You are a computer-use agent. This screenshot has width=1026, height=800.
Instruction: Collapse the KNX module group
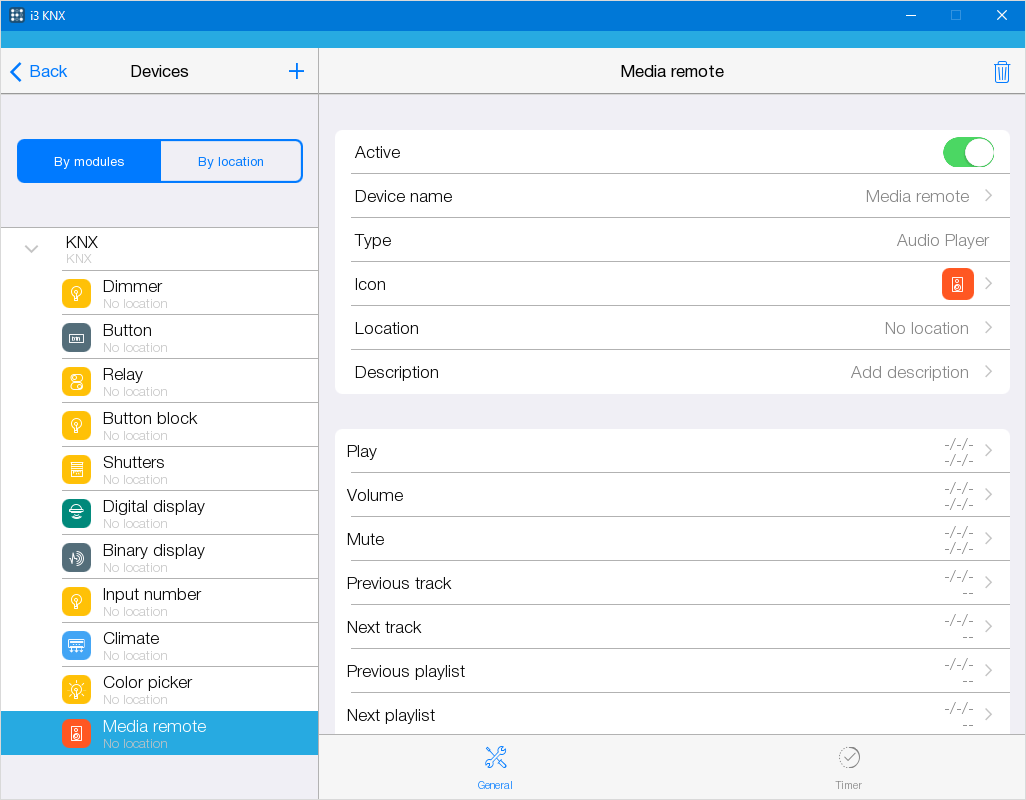(x=32, y=249)
